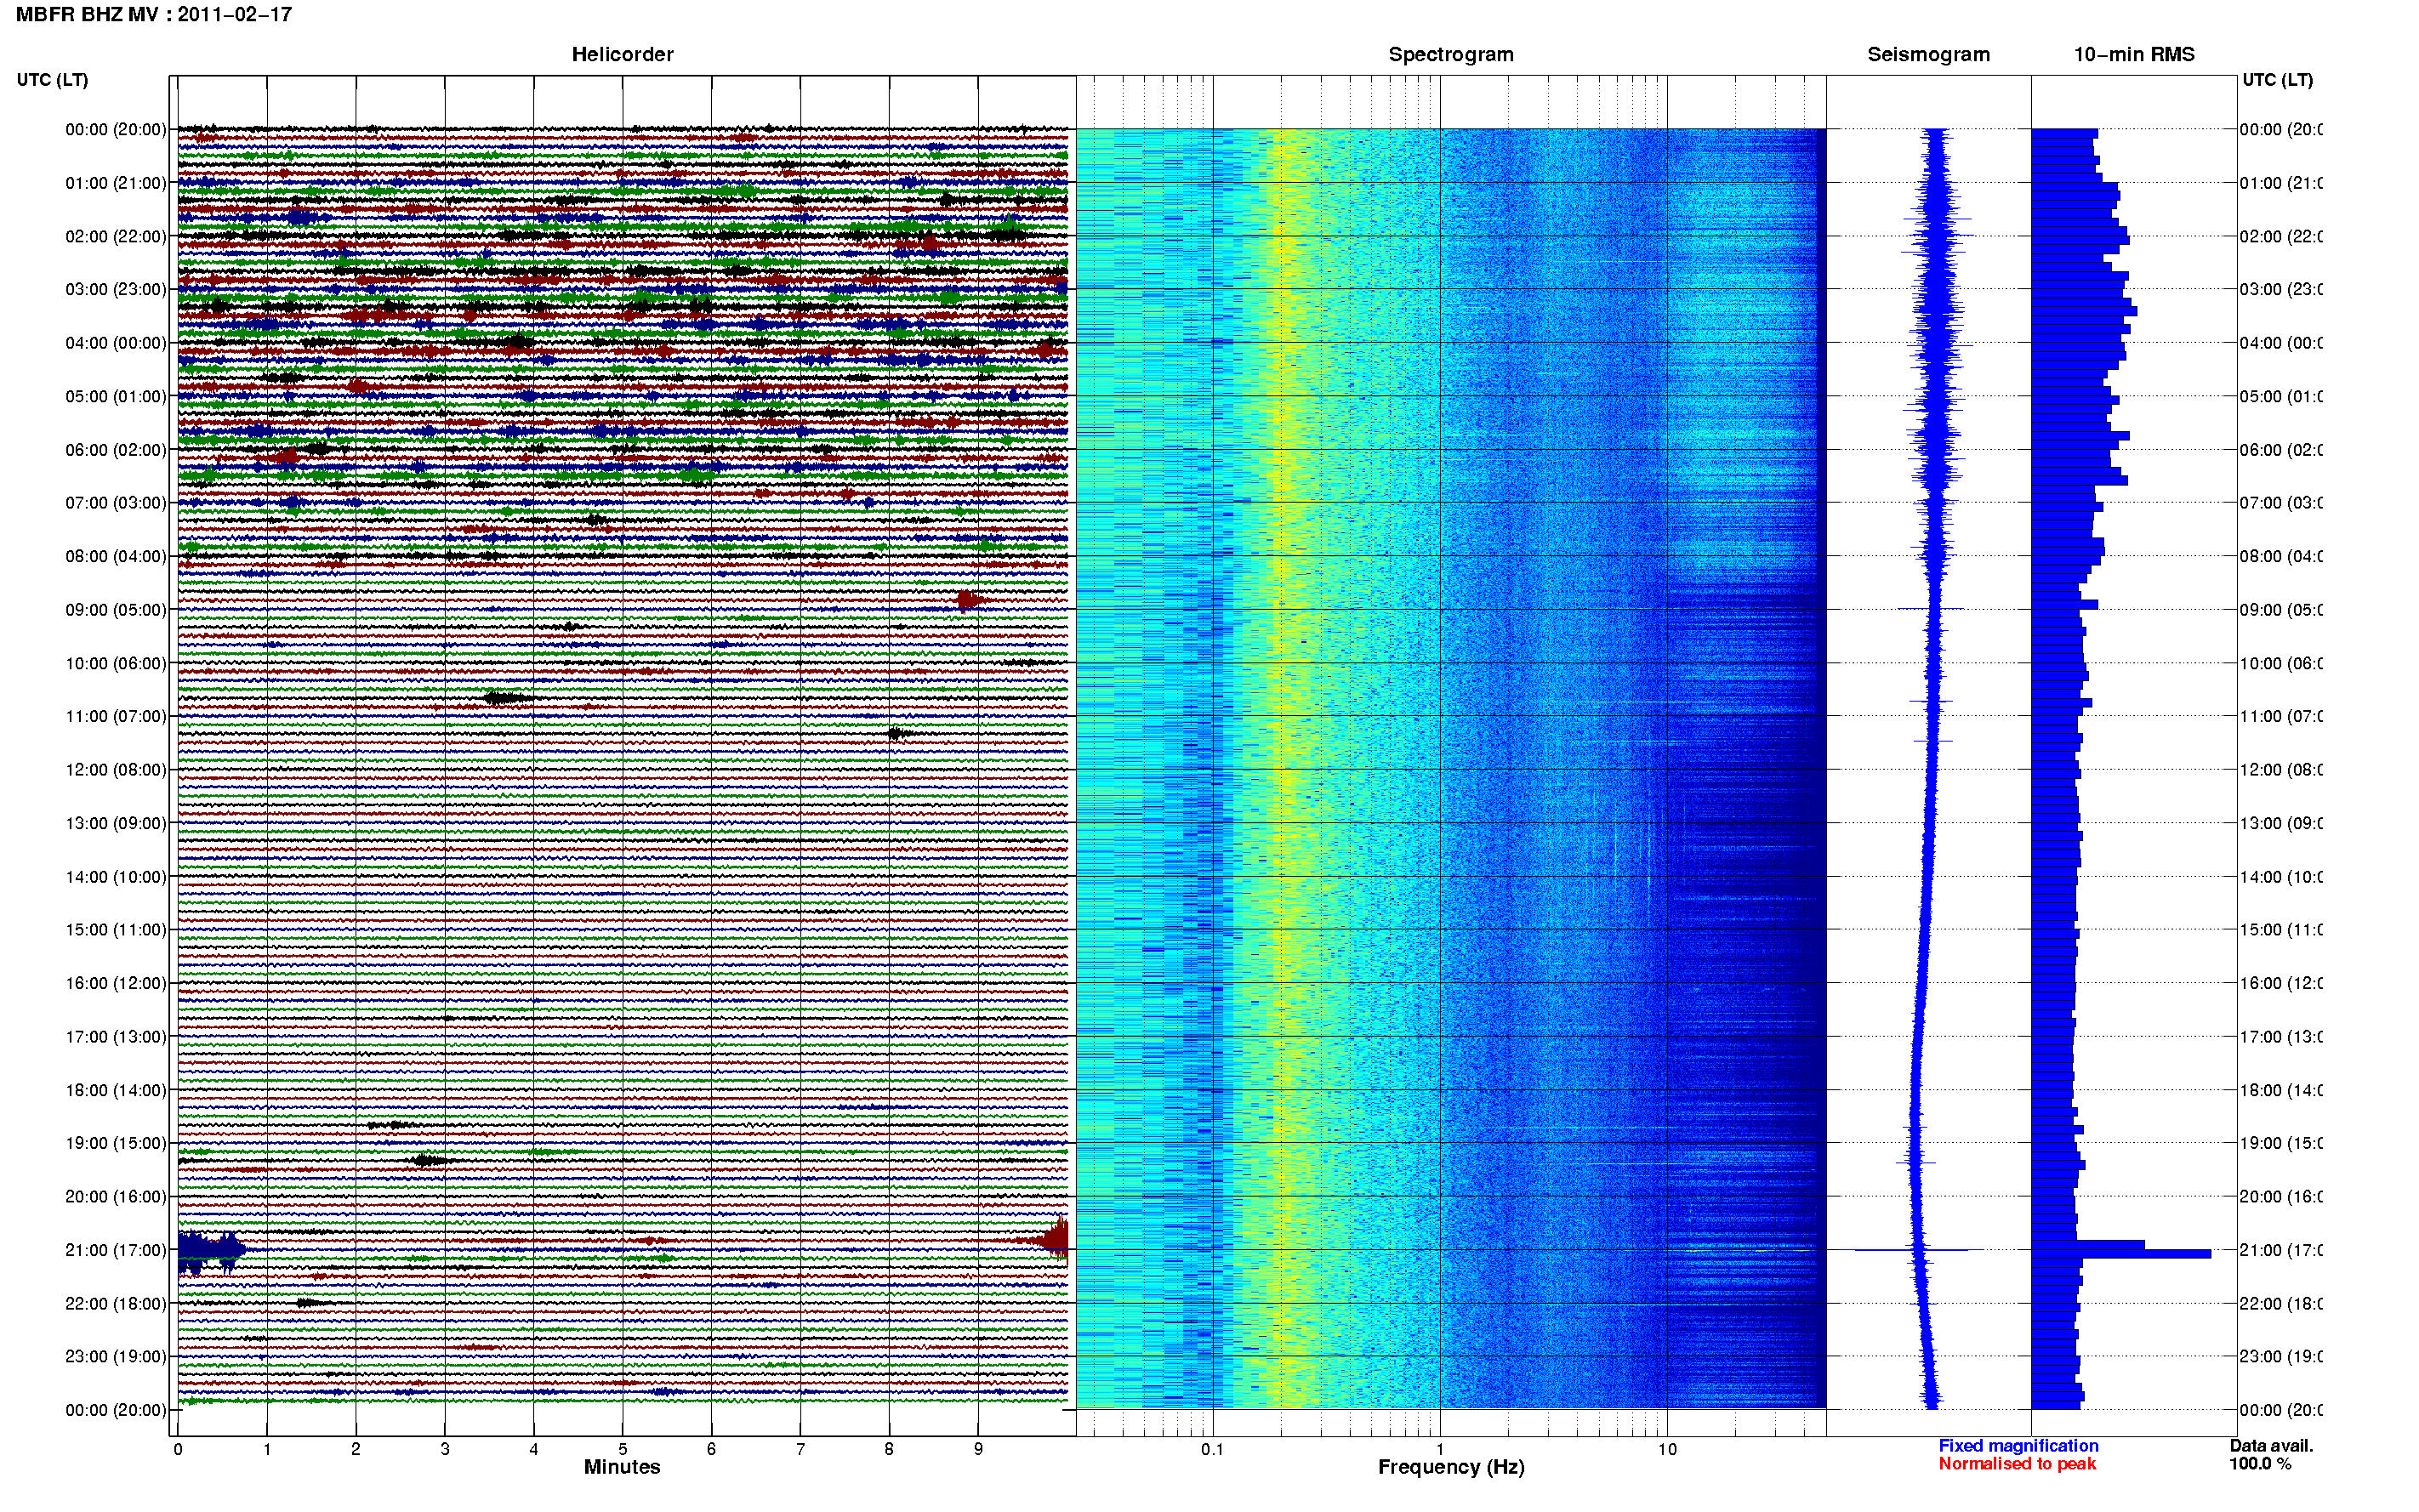Select the 'Helicorder' panel heading
2419x1512 pixels.
[622, 55]
